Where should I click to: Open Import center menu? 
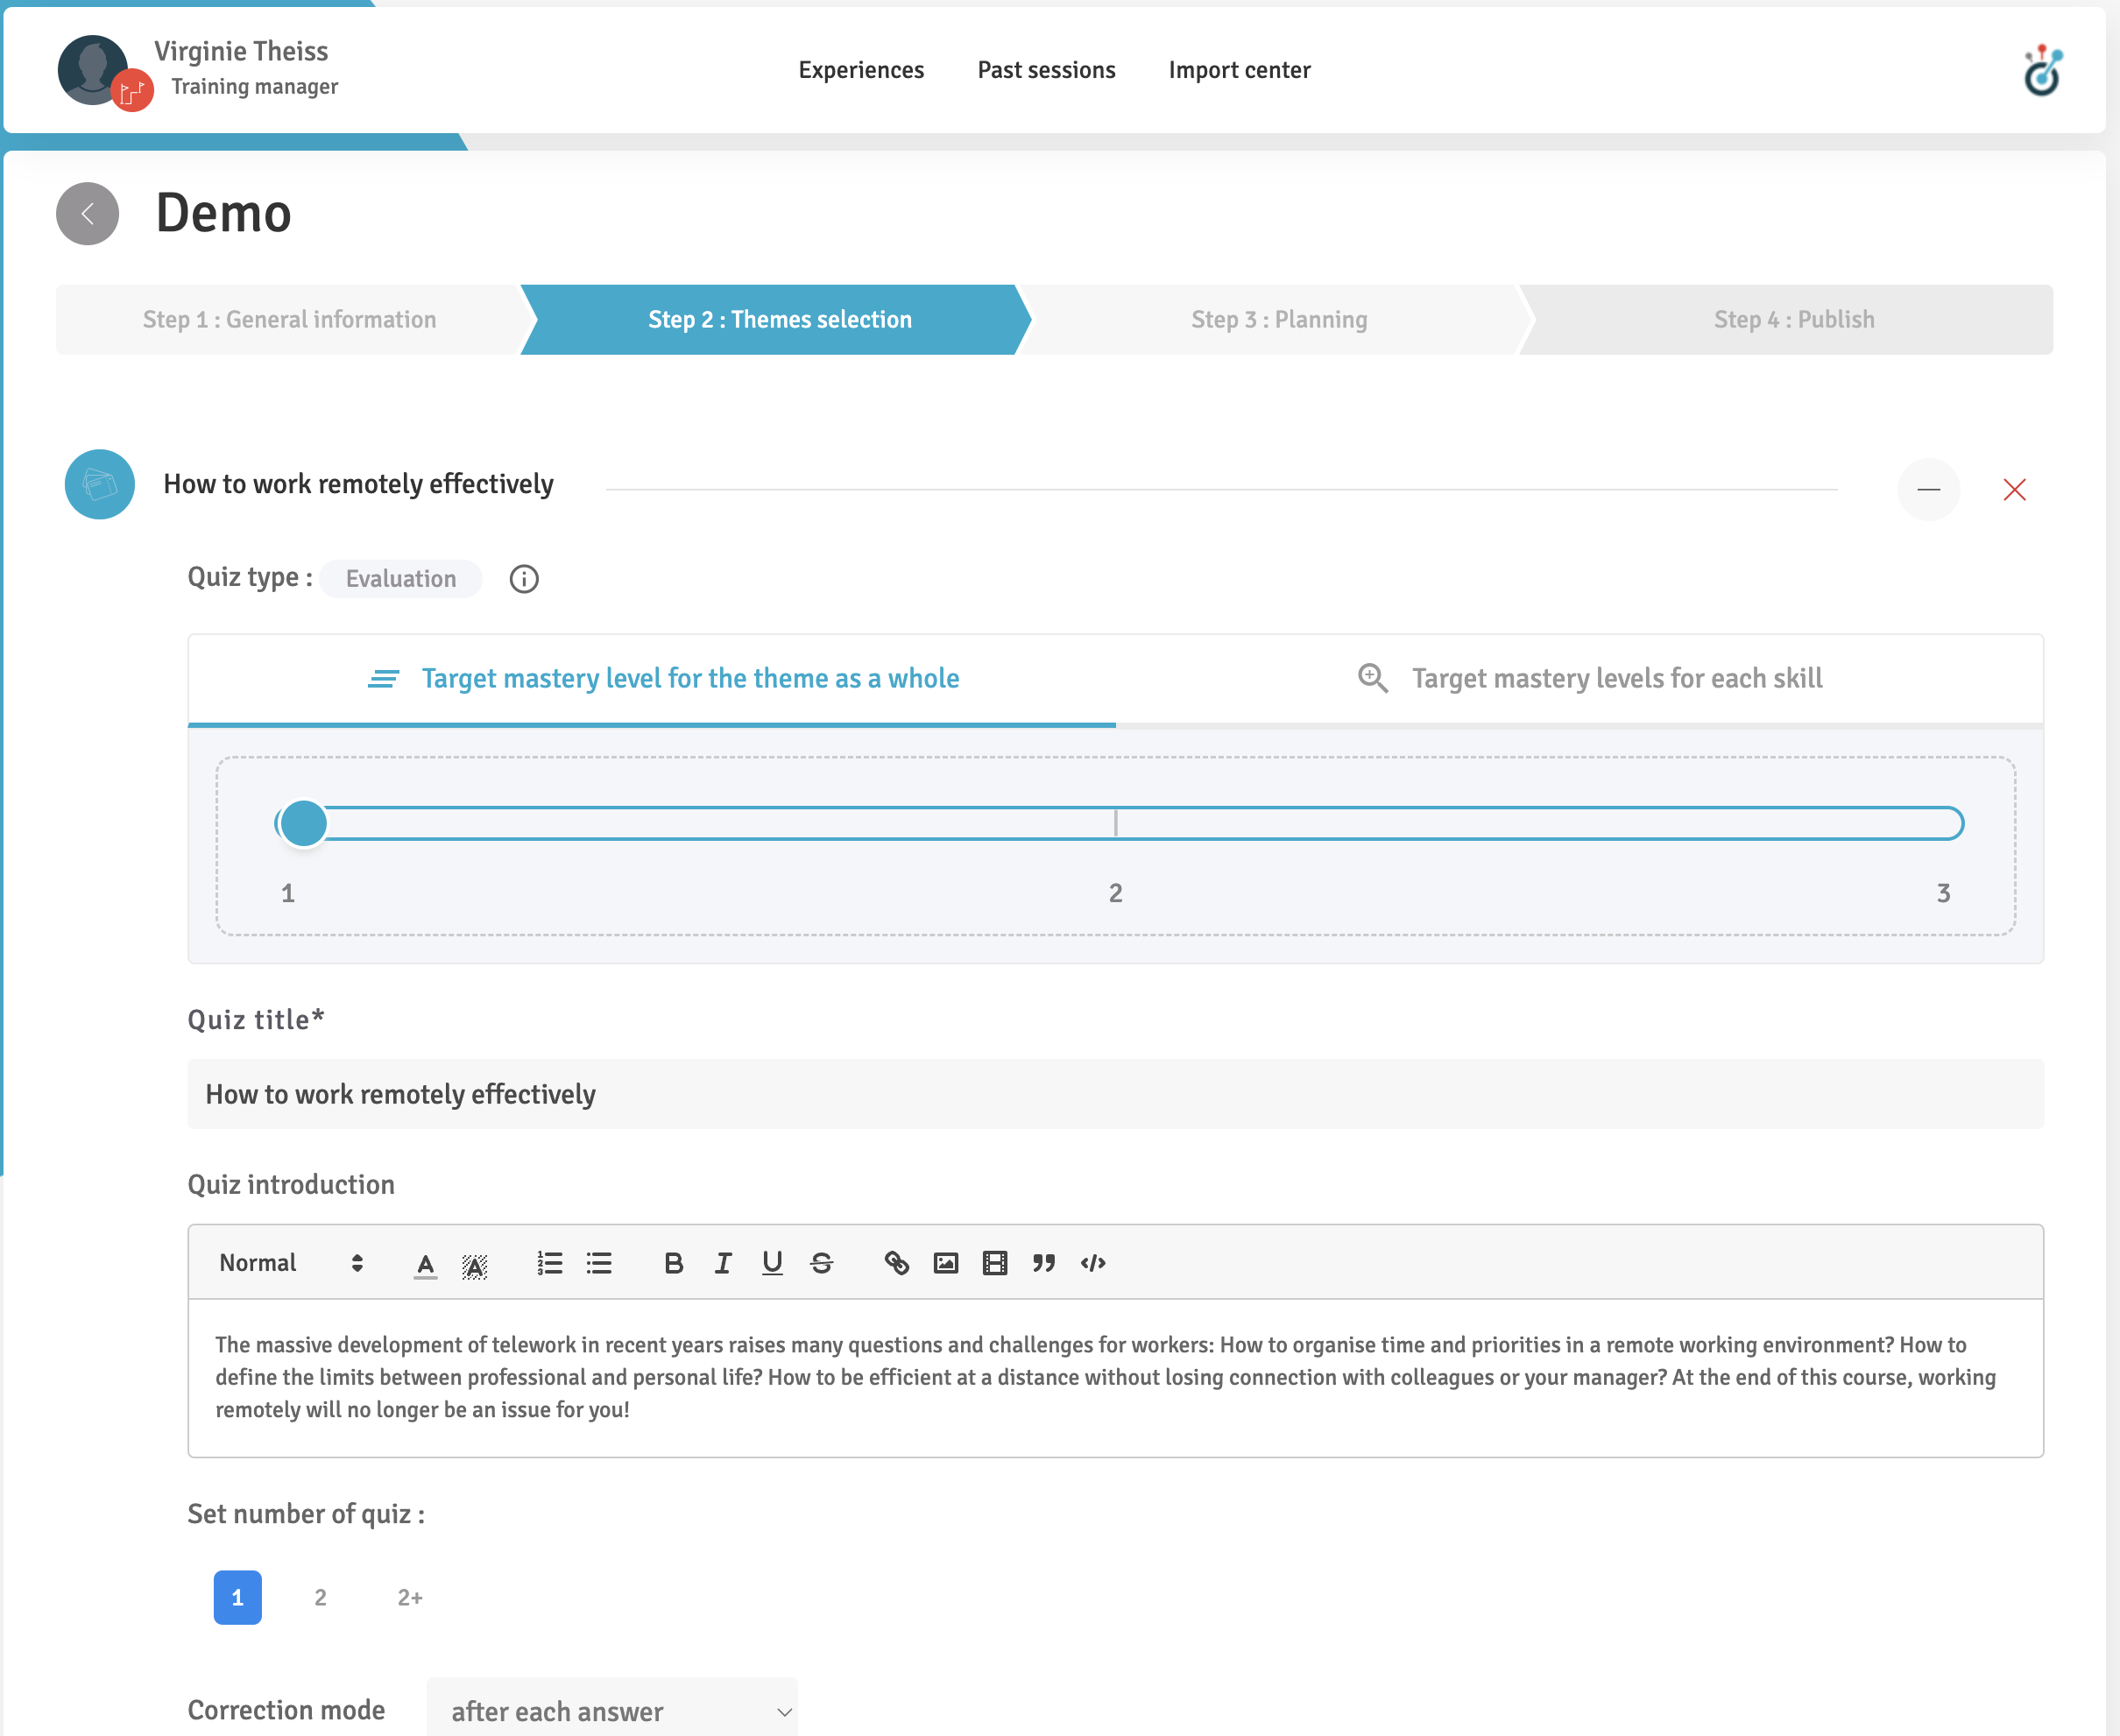click(1239, 70)
